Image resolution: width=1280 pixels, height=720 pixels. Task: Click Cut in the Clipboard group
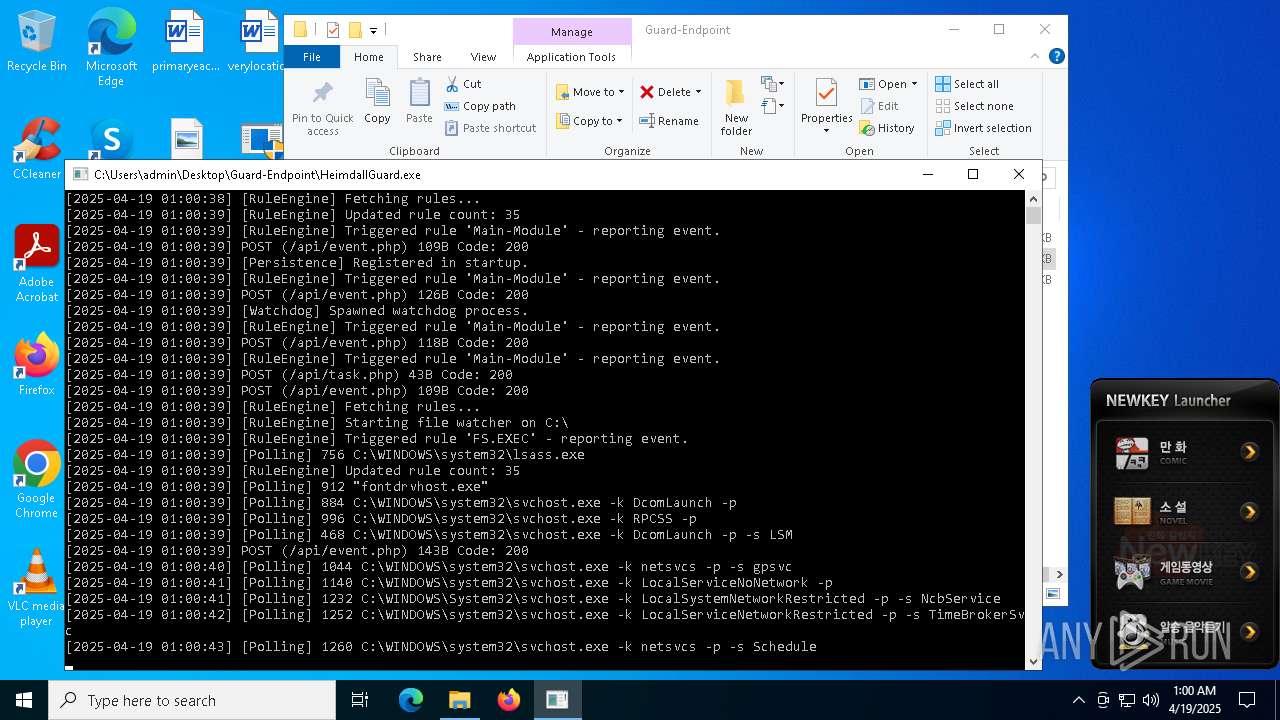coord(463,84)
